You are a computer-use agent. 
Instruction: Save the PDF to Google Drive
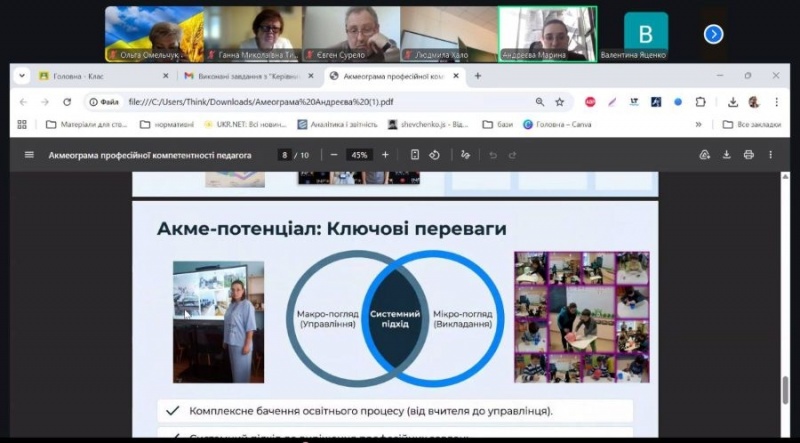[705, 155]
